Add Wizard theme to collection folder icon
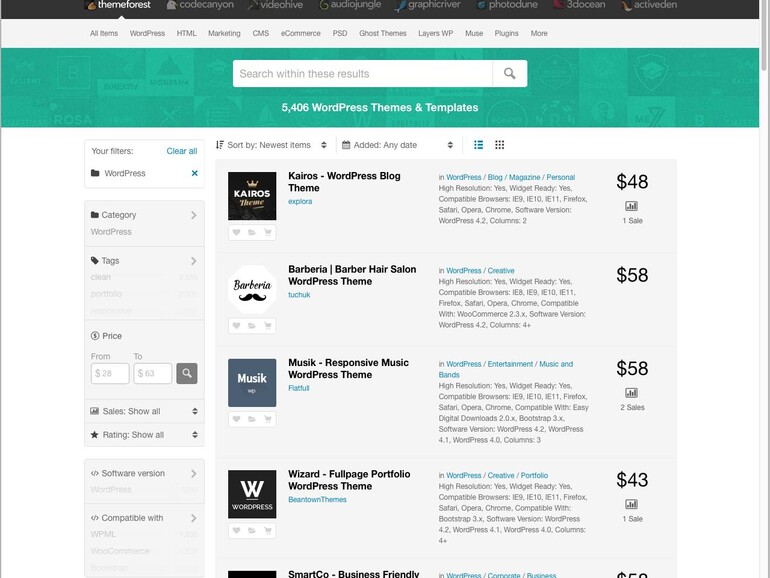This screenshot has width=770, height=578. [252, 530]
